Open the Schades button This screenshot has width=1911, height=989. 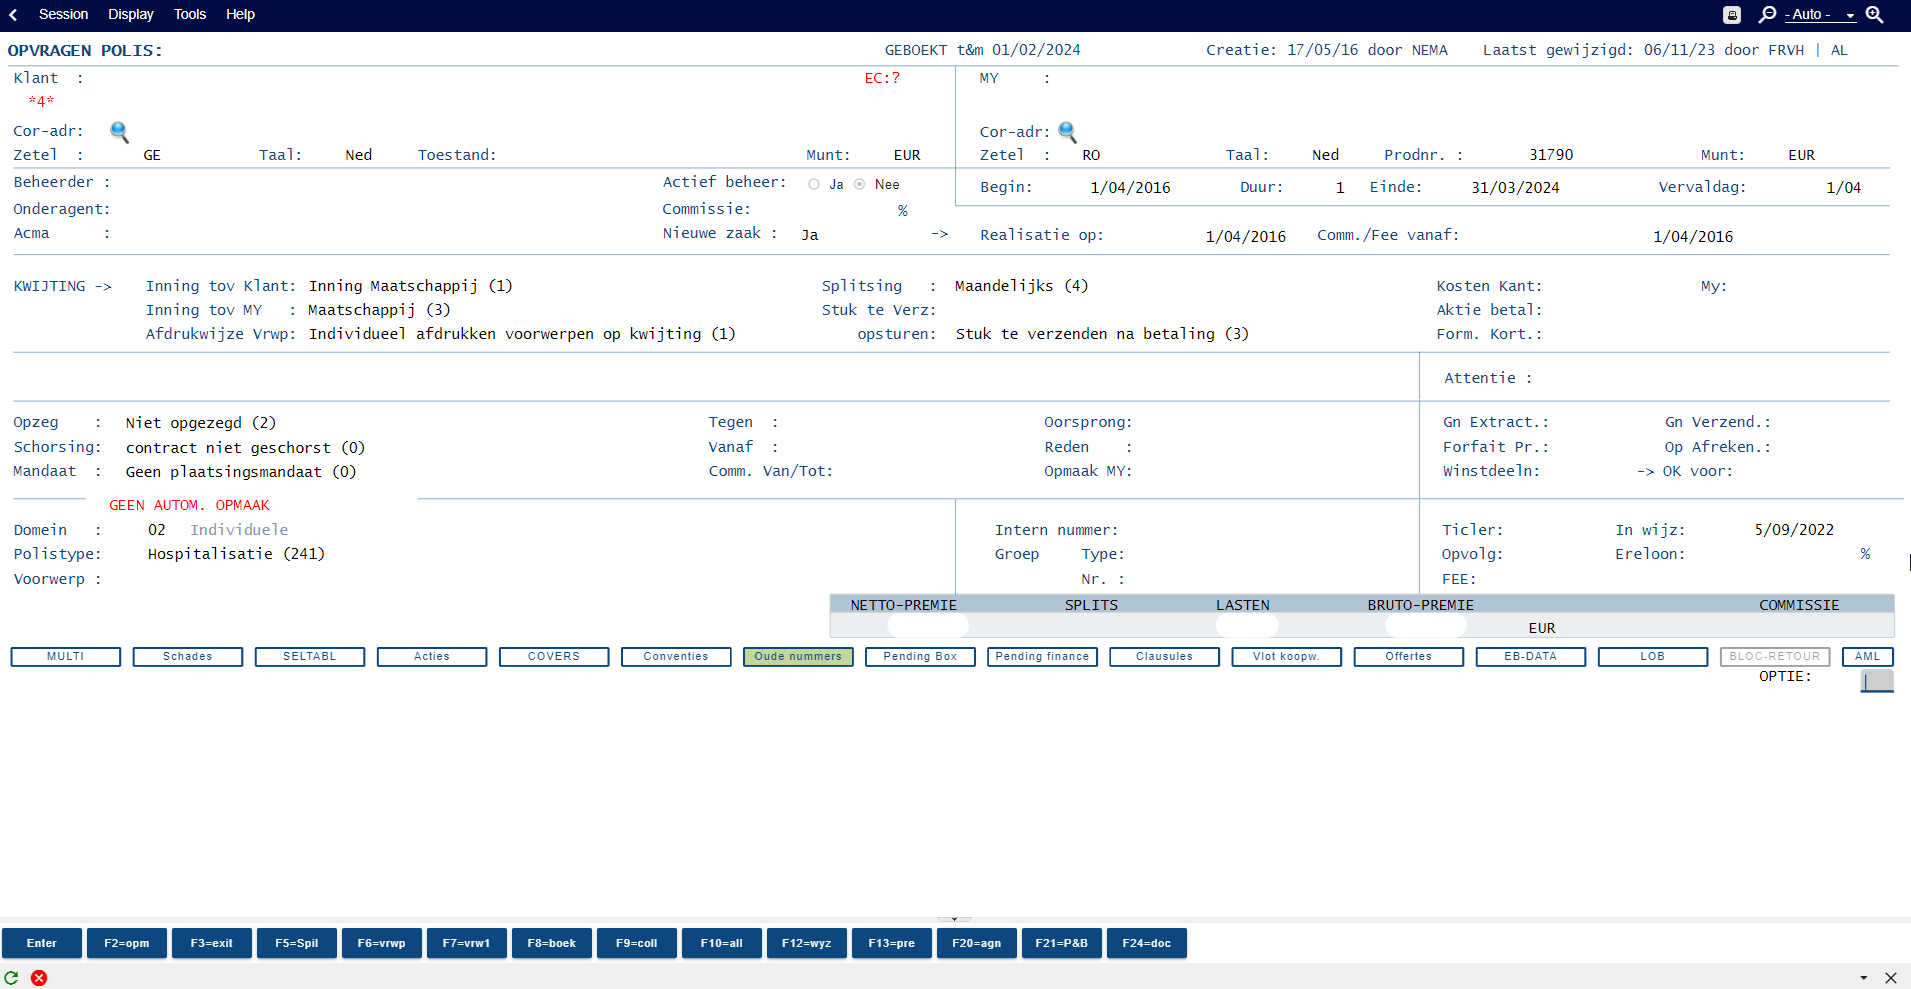coord(188,657)
